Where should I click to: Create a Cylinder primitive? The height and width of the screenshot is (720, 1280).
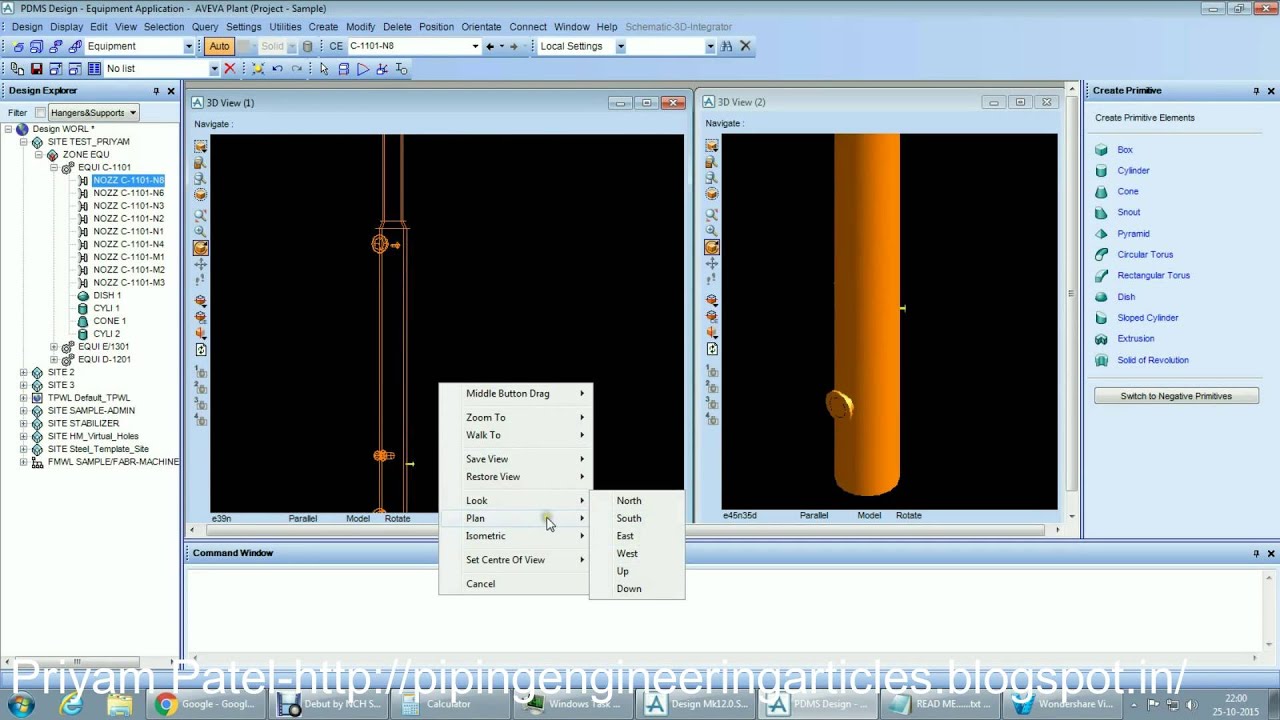1133,171
